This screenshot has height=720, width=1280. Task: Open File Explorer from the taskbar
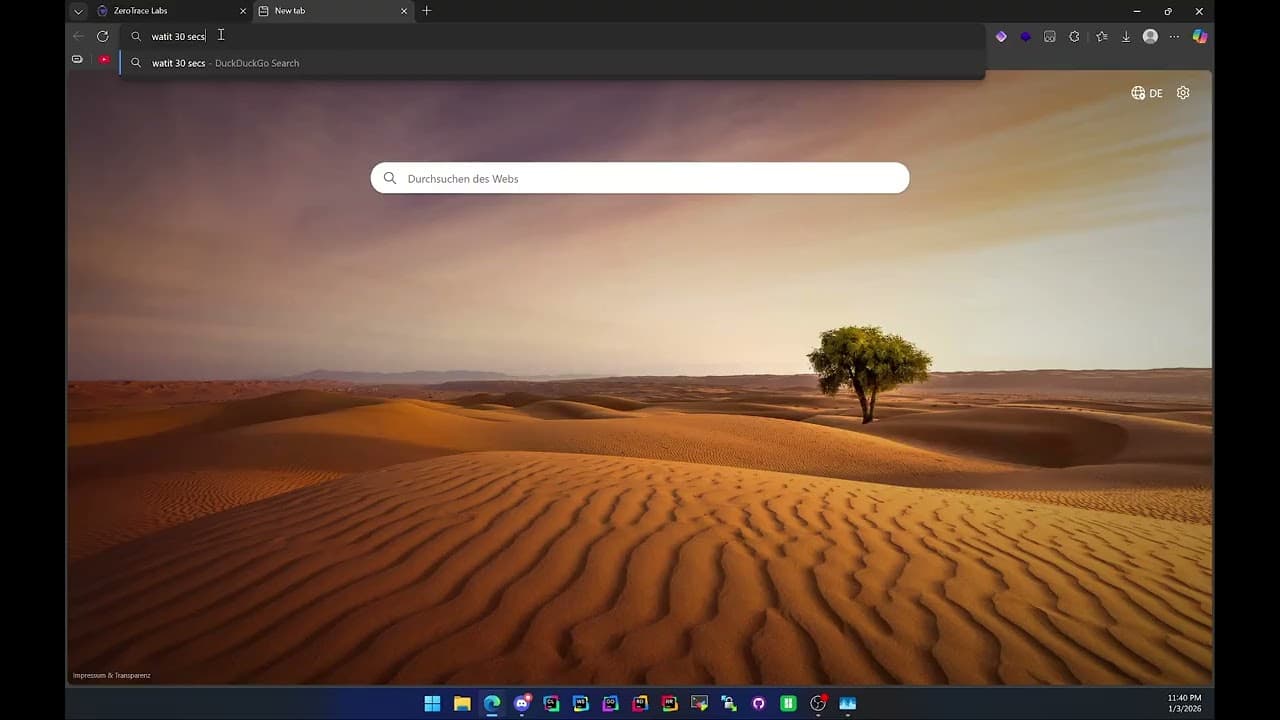[x=462, y=703]
